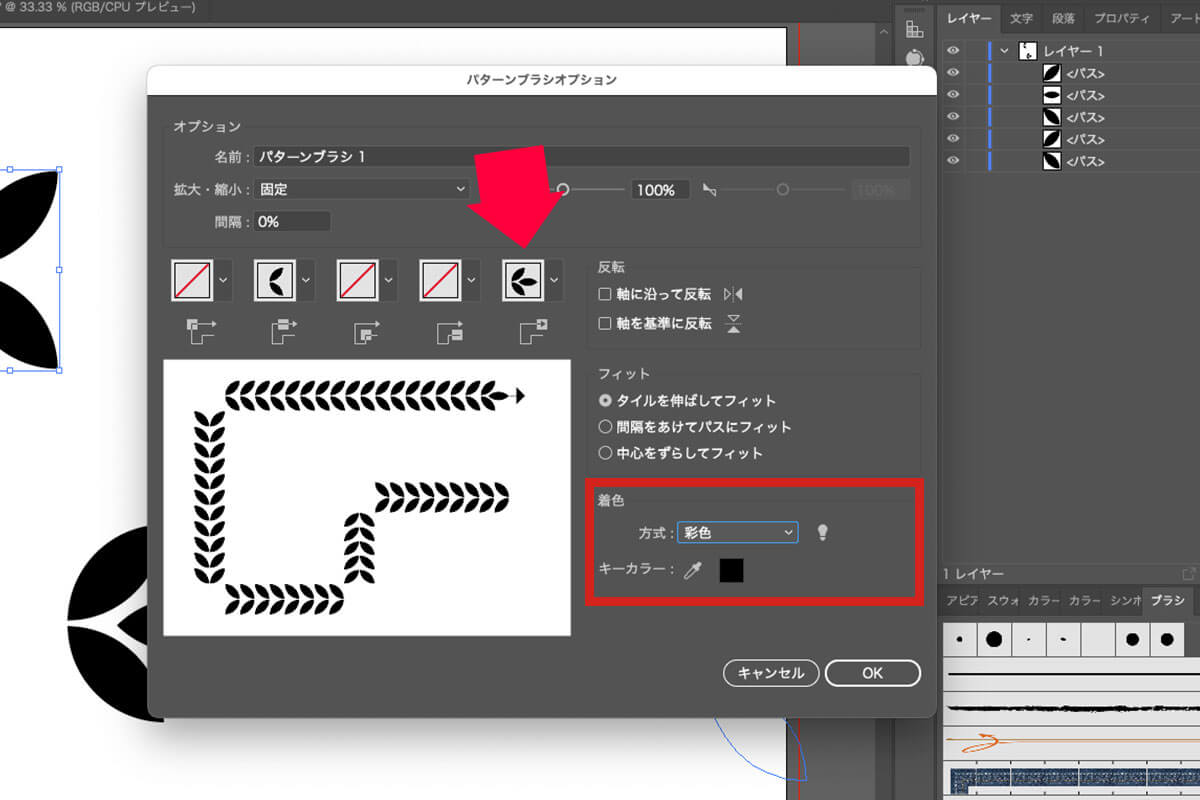Click the 名前 brush name input field

[x=582, y=157]
